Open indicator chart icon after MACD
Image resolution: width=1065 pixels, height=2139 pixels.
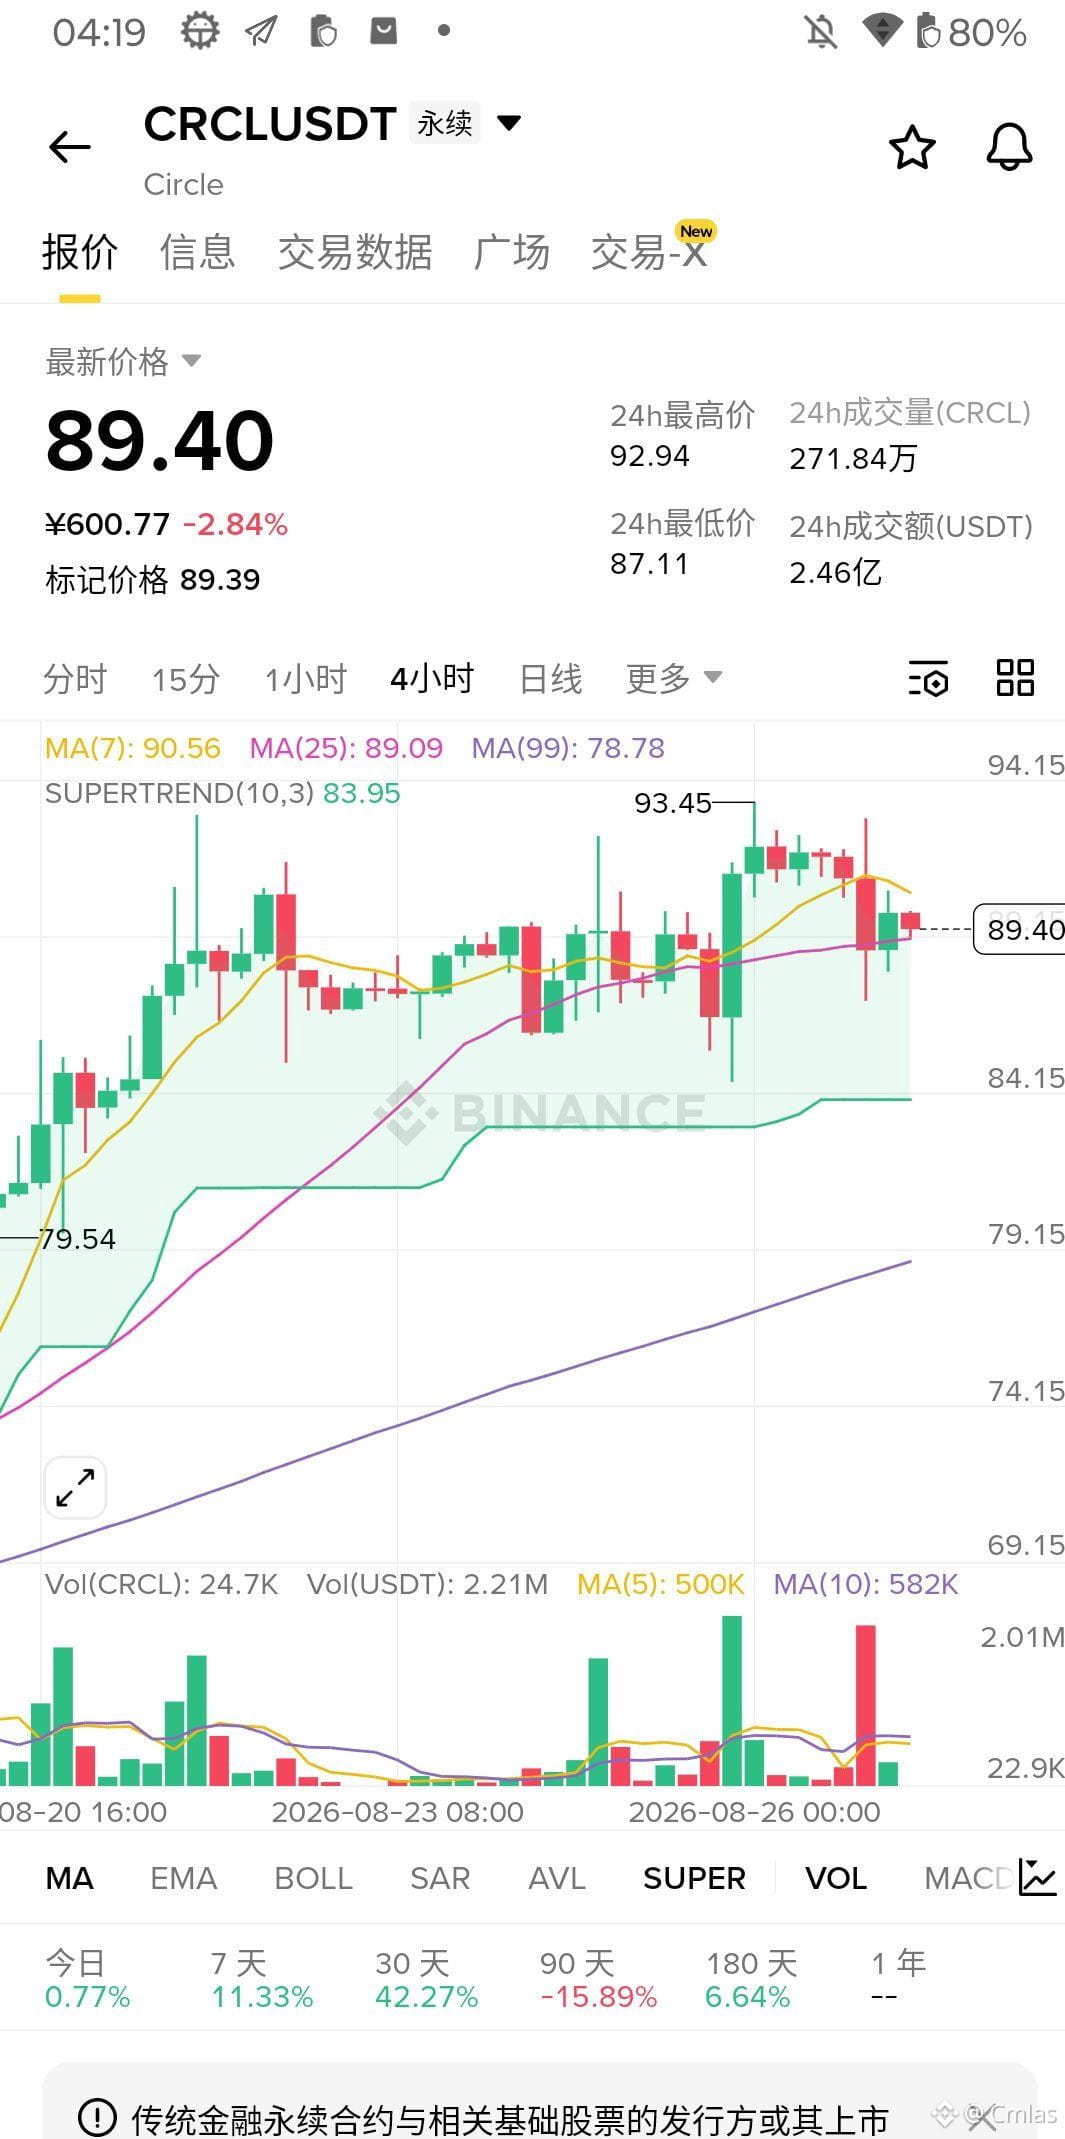(x=1037, y=1877)
